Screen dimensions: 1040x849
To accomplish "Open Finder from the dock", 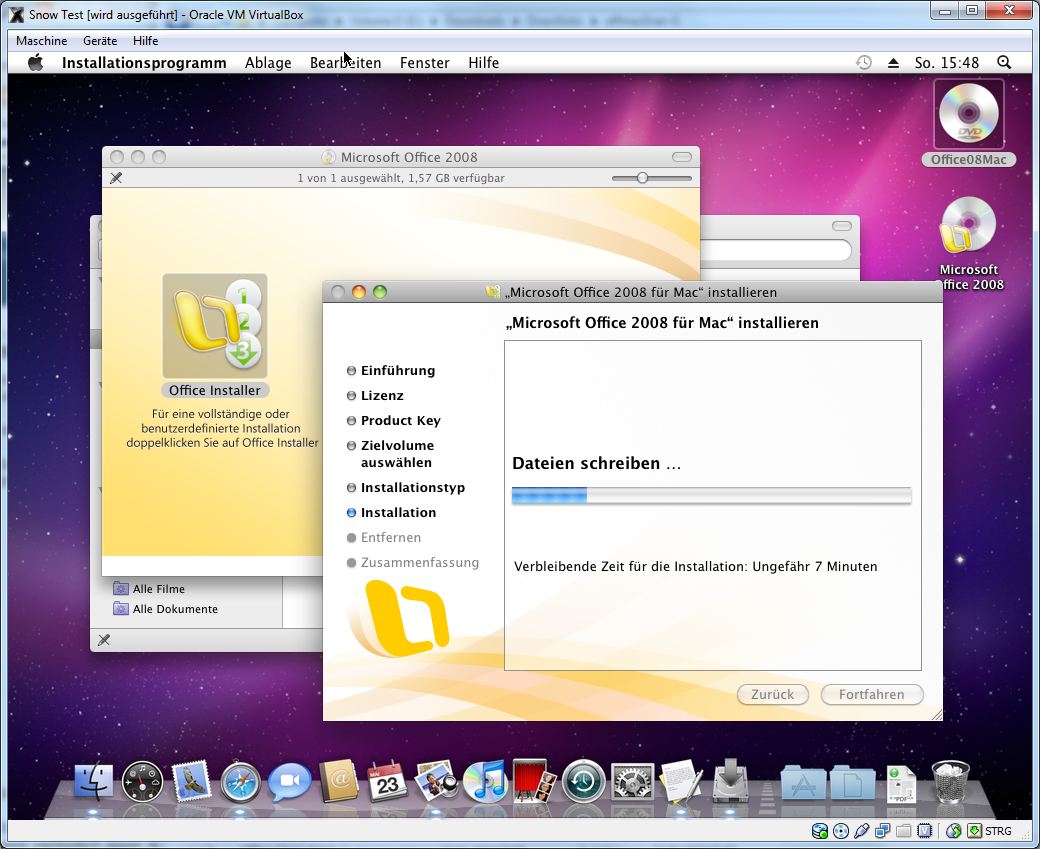I will click(93, 781).
